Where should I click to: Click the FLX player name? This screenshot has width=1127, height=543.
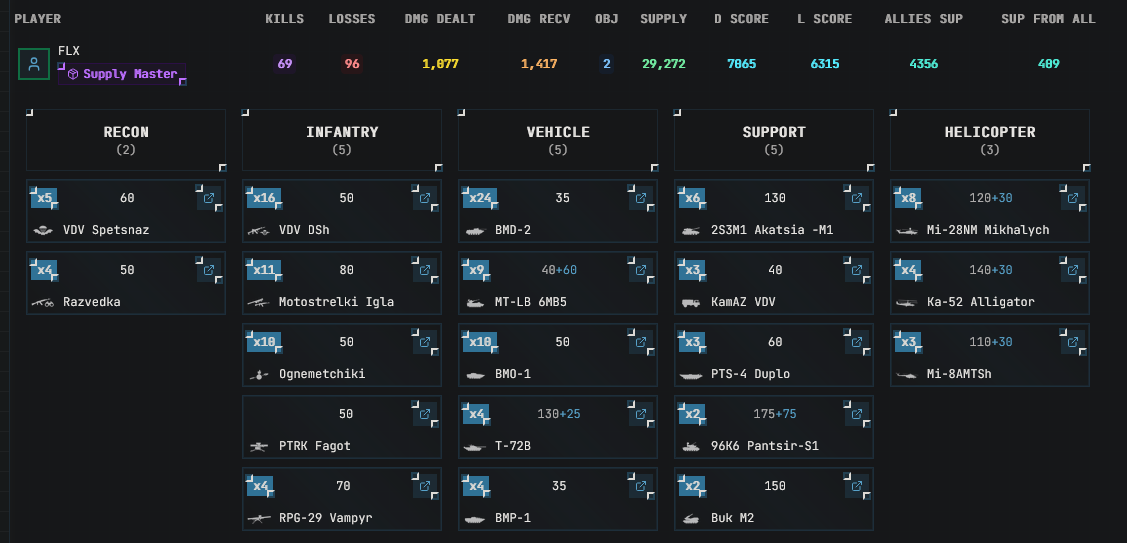tap(69, 50)
